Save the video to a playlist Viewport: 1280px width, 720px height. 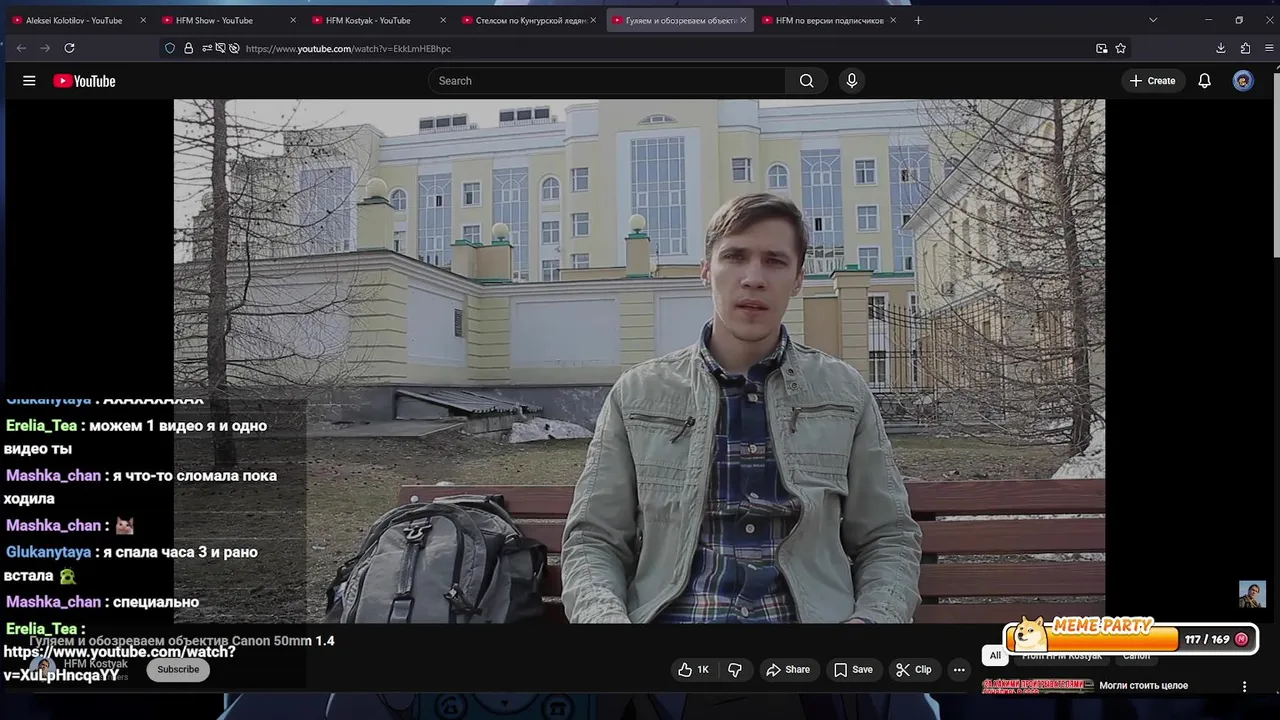click(853, 670)
